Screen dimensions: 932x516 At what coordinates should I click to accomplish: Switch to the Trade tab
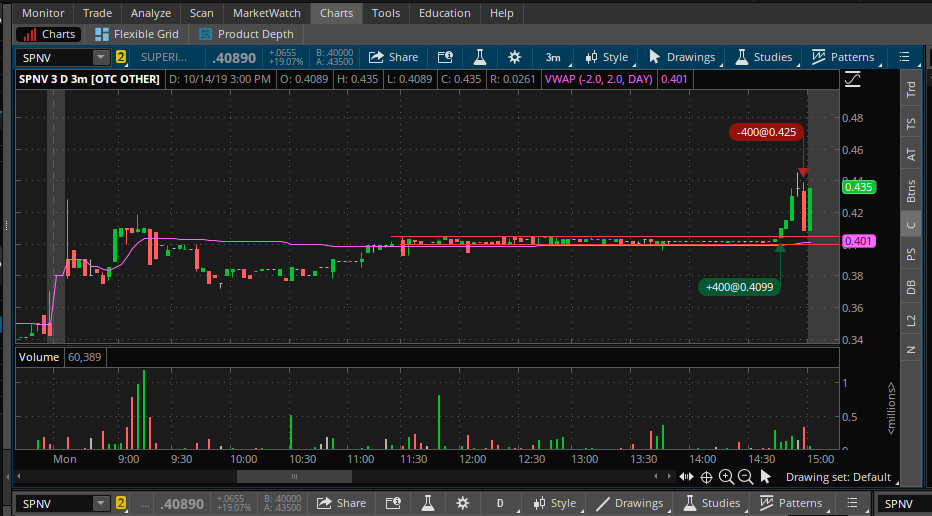[x=97, y=13]
